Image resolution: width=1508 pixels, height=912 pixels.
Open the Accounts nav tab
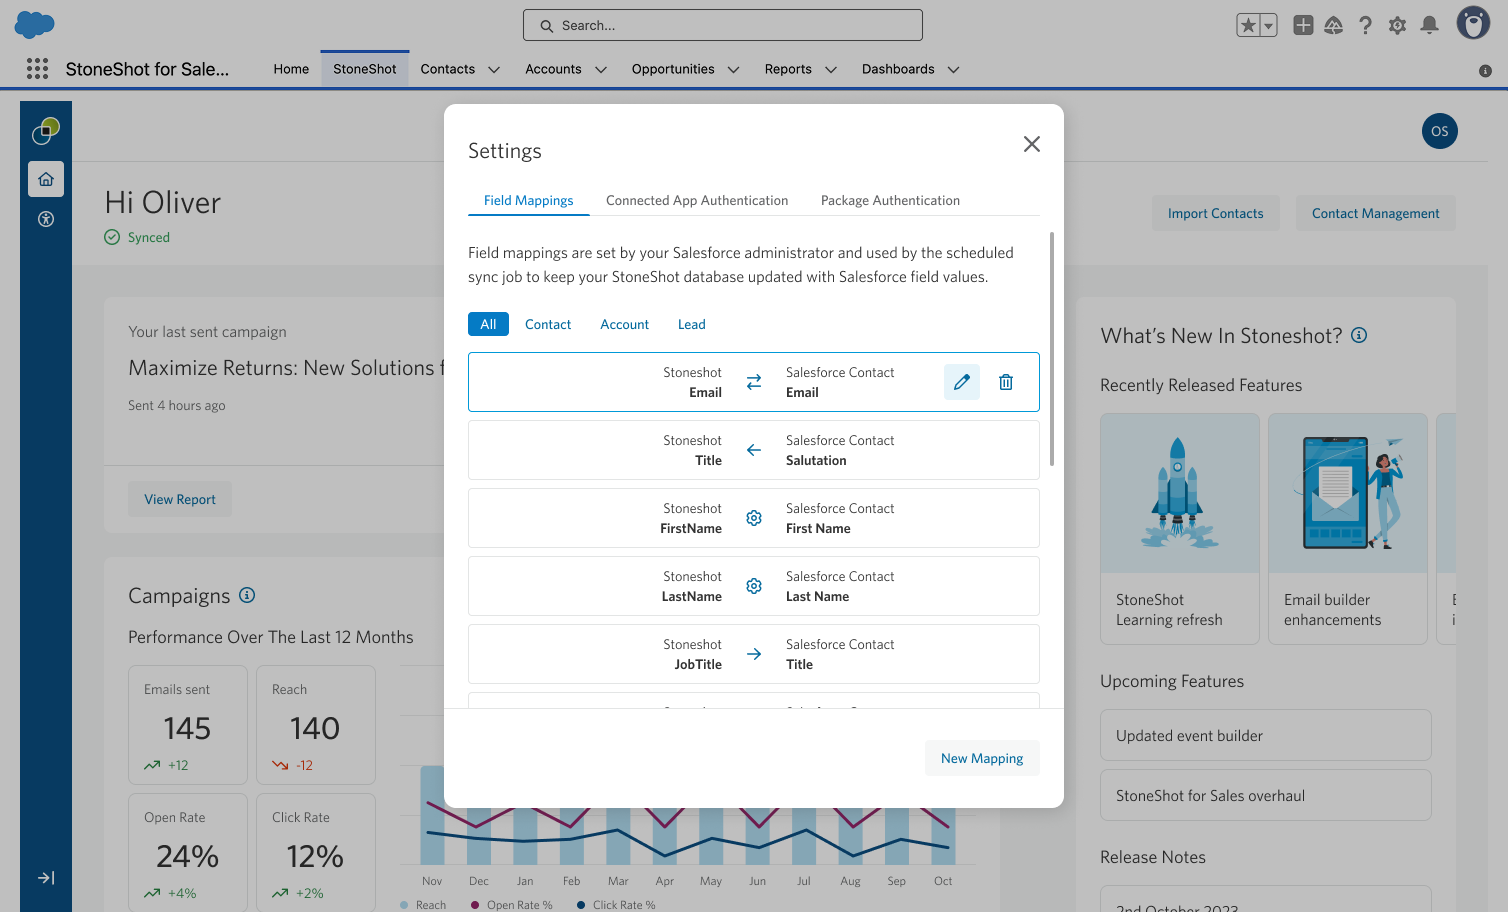pos(553,69)
